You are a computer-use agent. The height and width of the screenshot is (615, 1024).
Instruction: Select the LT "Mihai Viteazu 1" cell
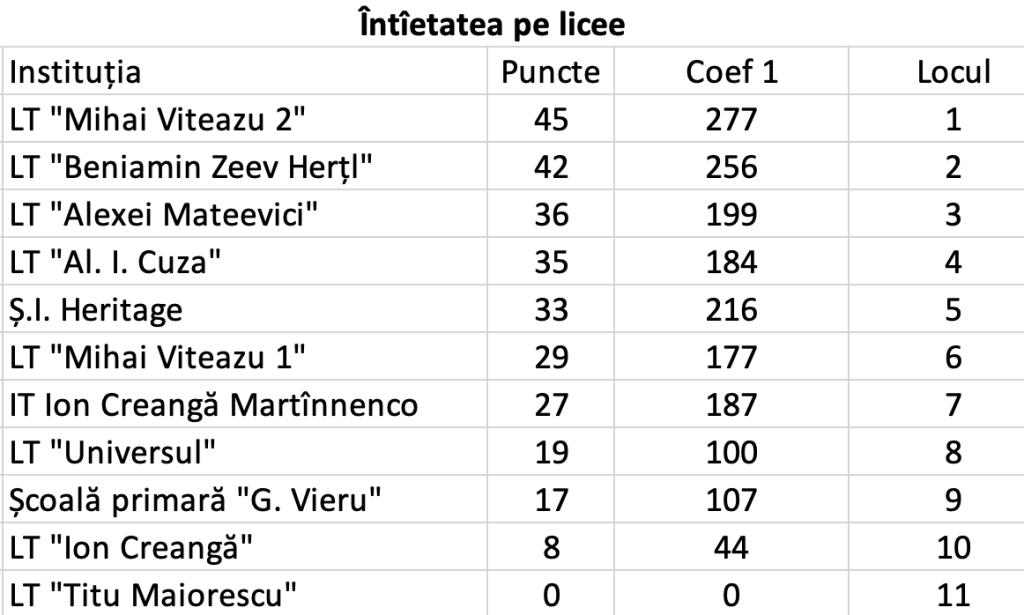click(x=157, y=358)
